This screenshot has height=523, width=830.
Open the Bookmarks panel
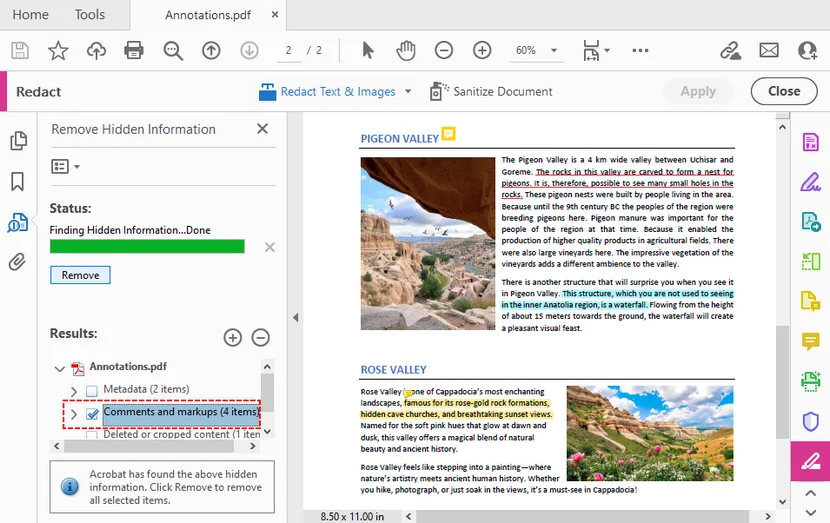pos(17,182)
